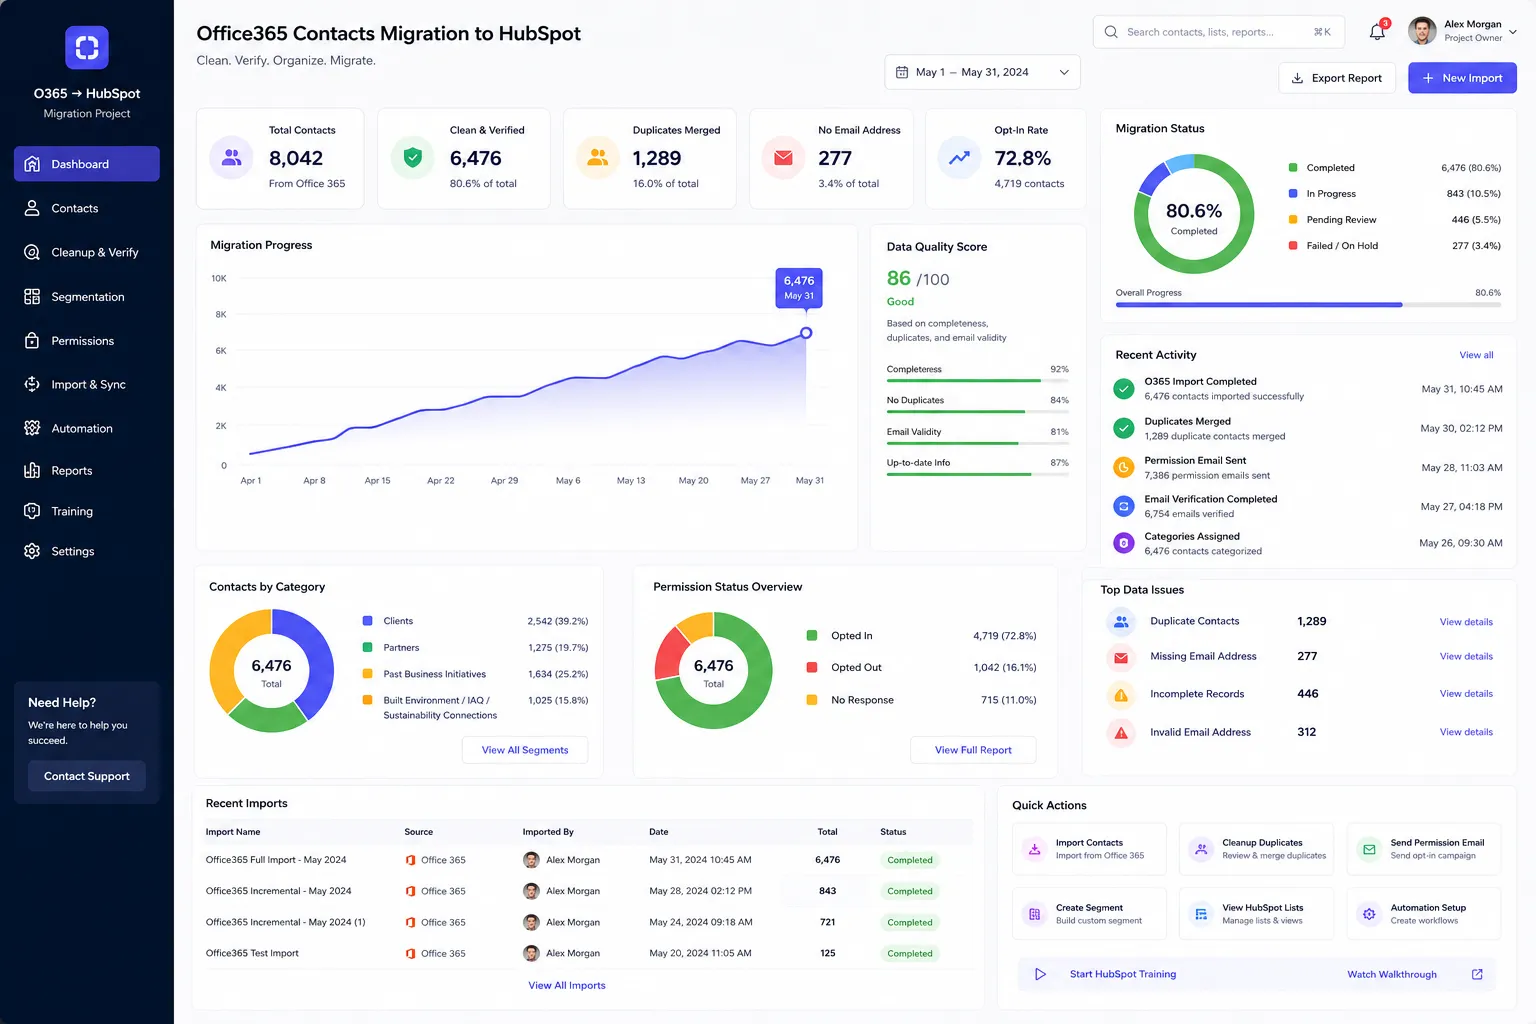Open View details for Incomplete Records
1536x1024 pixels.
[x=1466, y=694]
